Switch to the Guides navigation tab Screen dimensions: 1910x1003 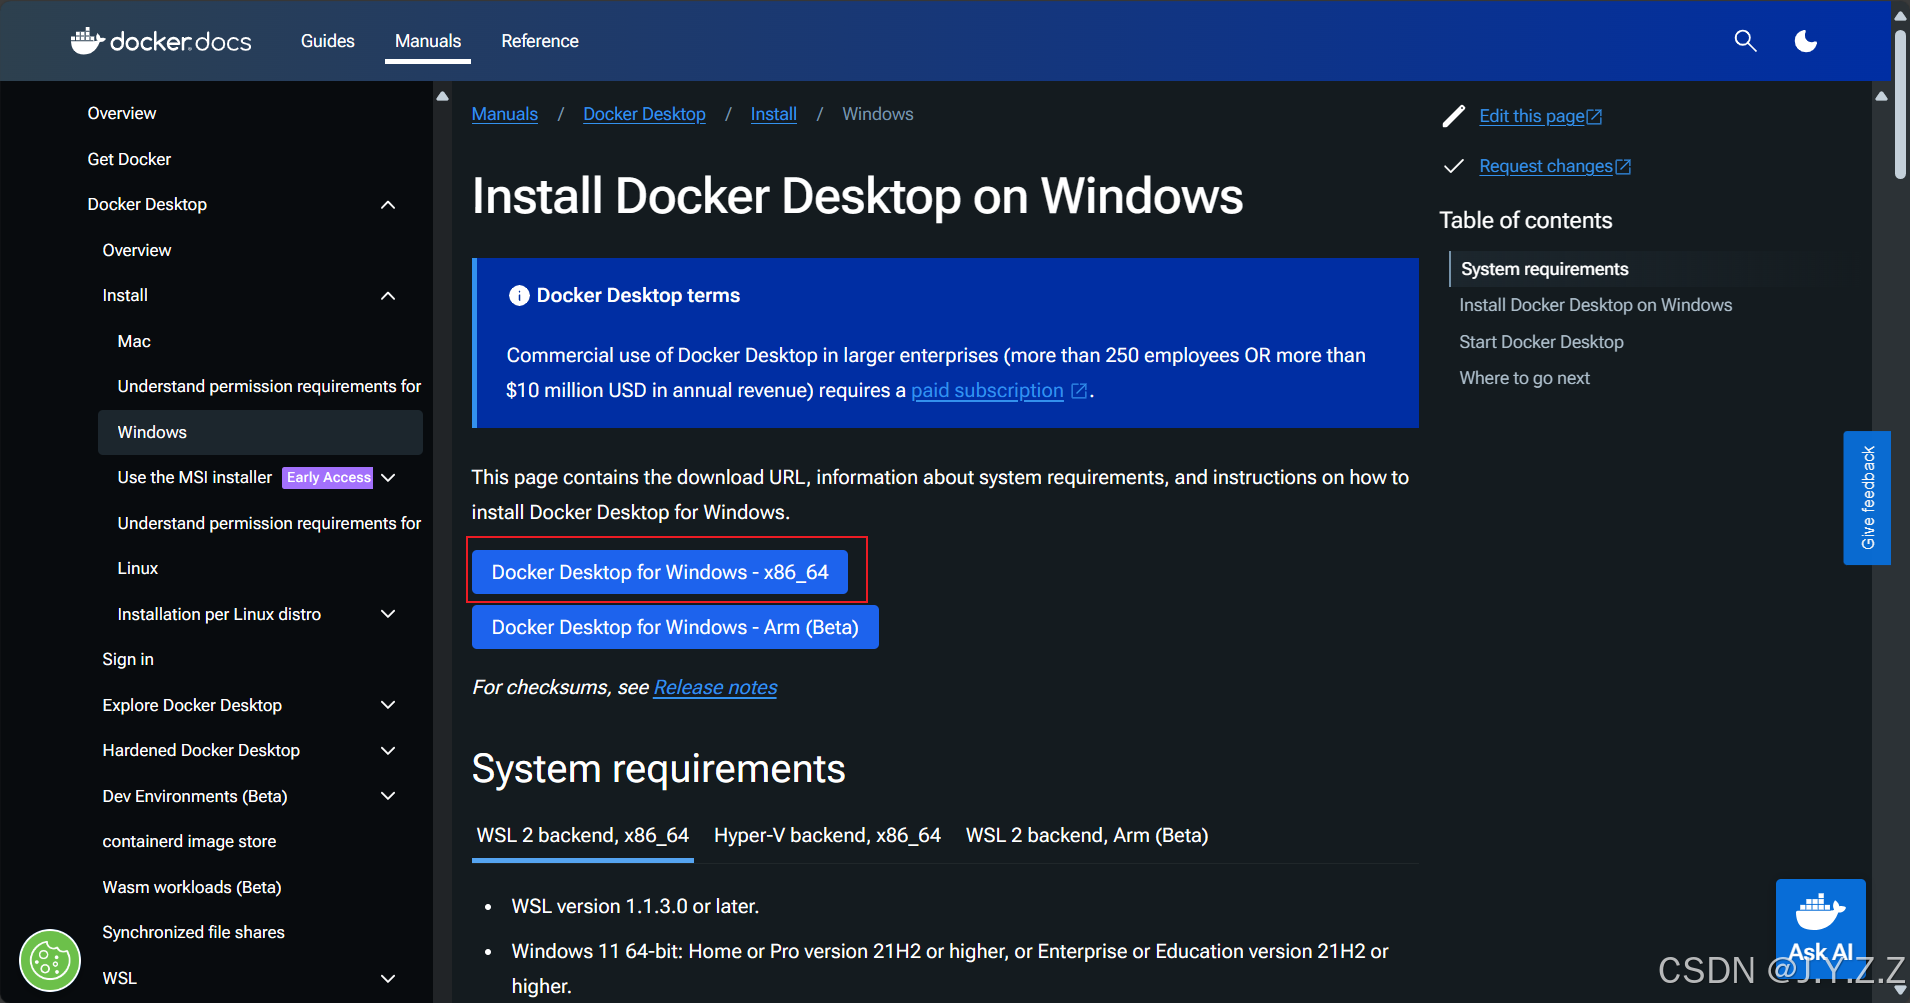click(327, 41)
